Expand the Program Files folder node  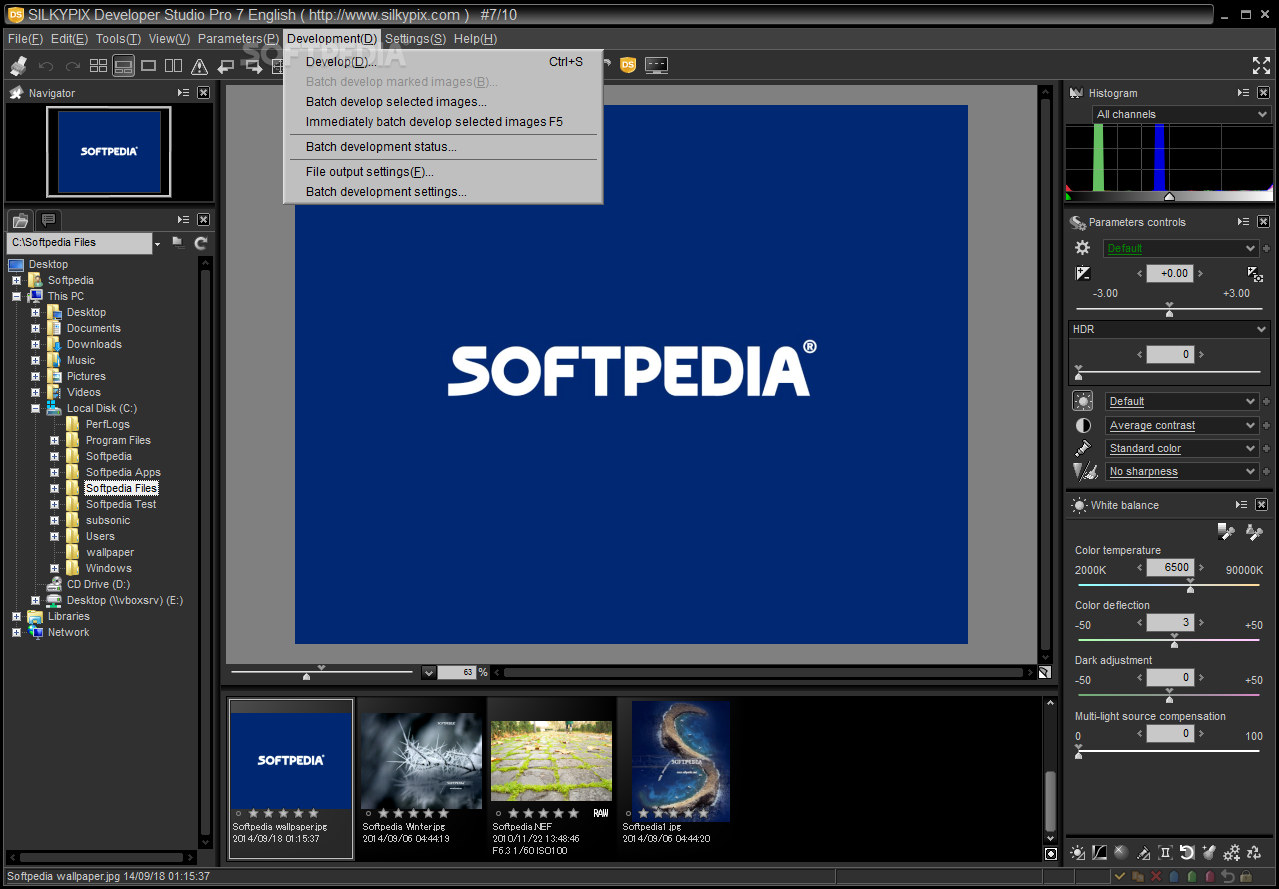point(54,440)
